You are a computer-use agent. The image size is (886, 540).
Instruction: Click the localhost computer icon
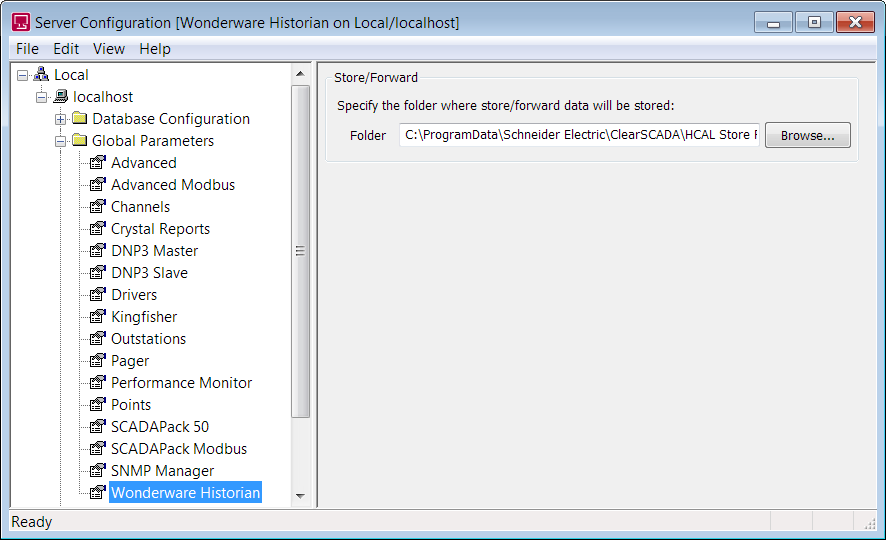tap(60, 97)
